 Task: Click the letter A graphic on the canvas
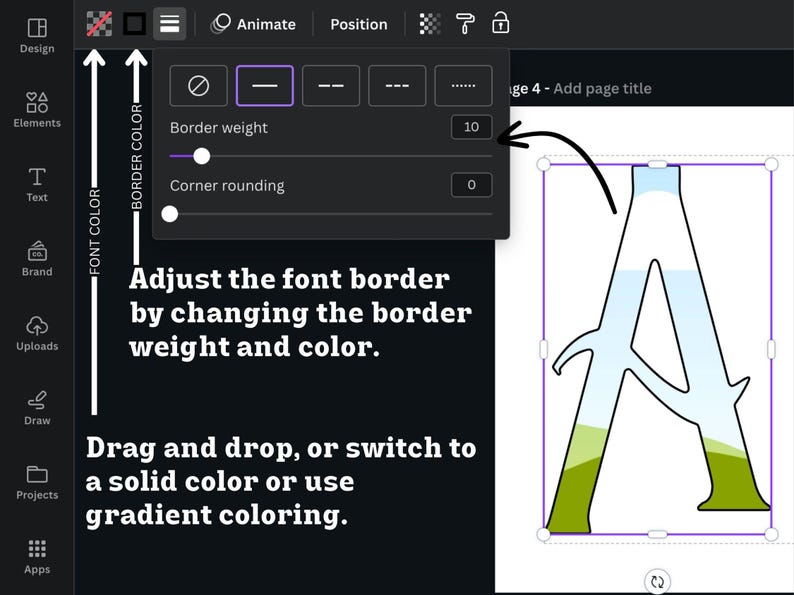[x=657, y=349]
